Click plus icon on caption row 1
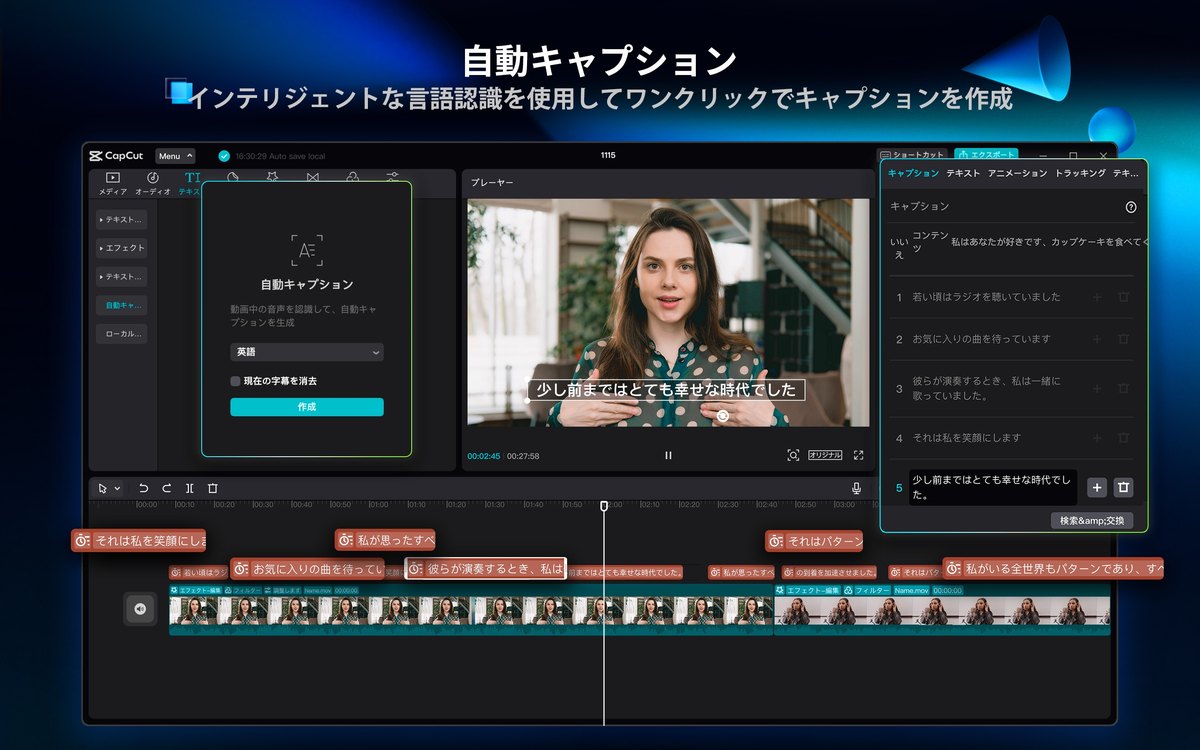The width and height of the screenshot is (1200, 750). (x=1097, y=297)
